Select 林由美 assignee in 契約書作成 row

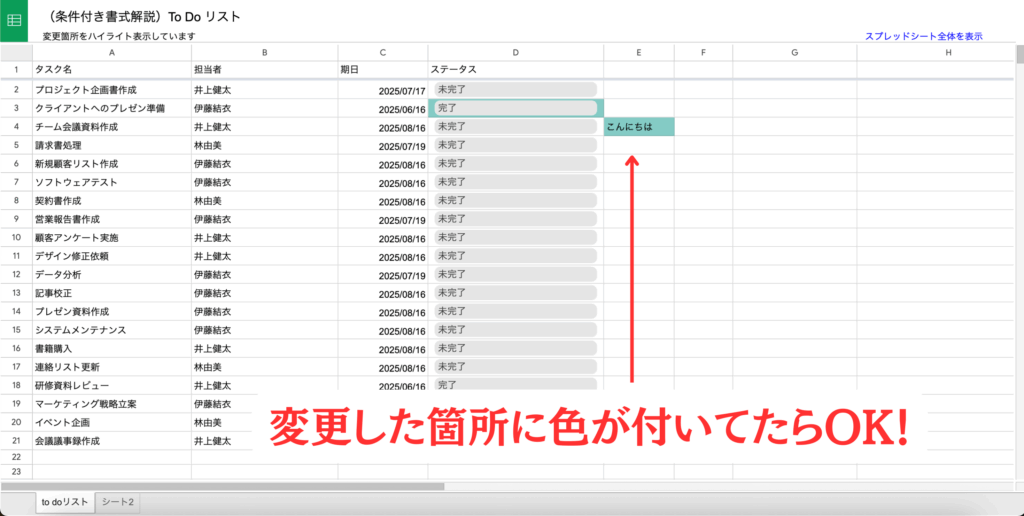click(x=264, y=201)
